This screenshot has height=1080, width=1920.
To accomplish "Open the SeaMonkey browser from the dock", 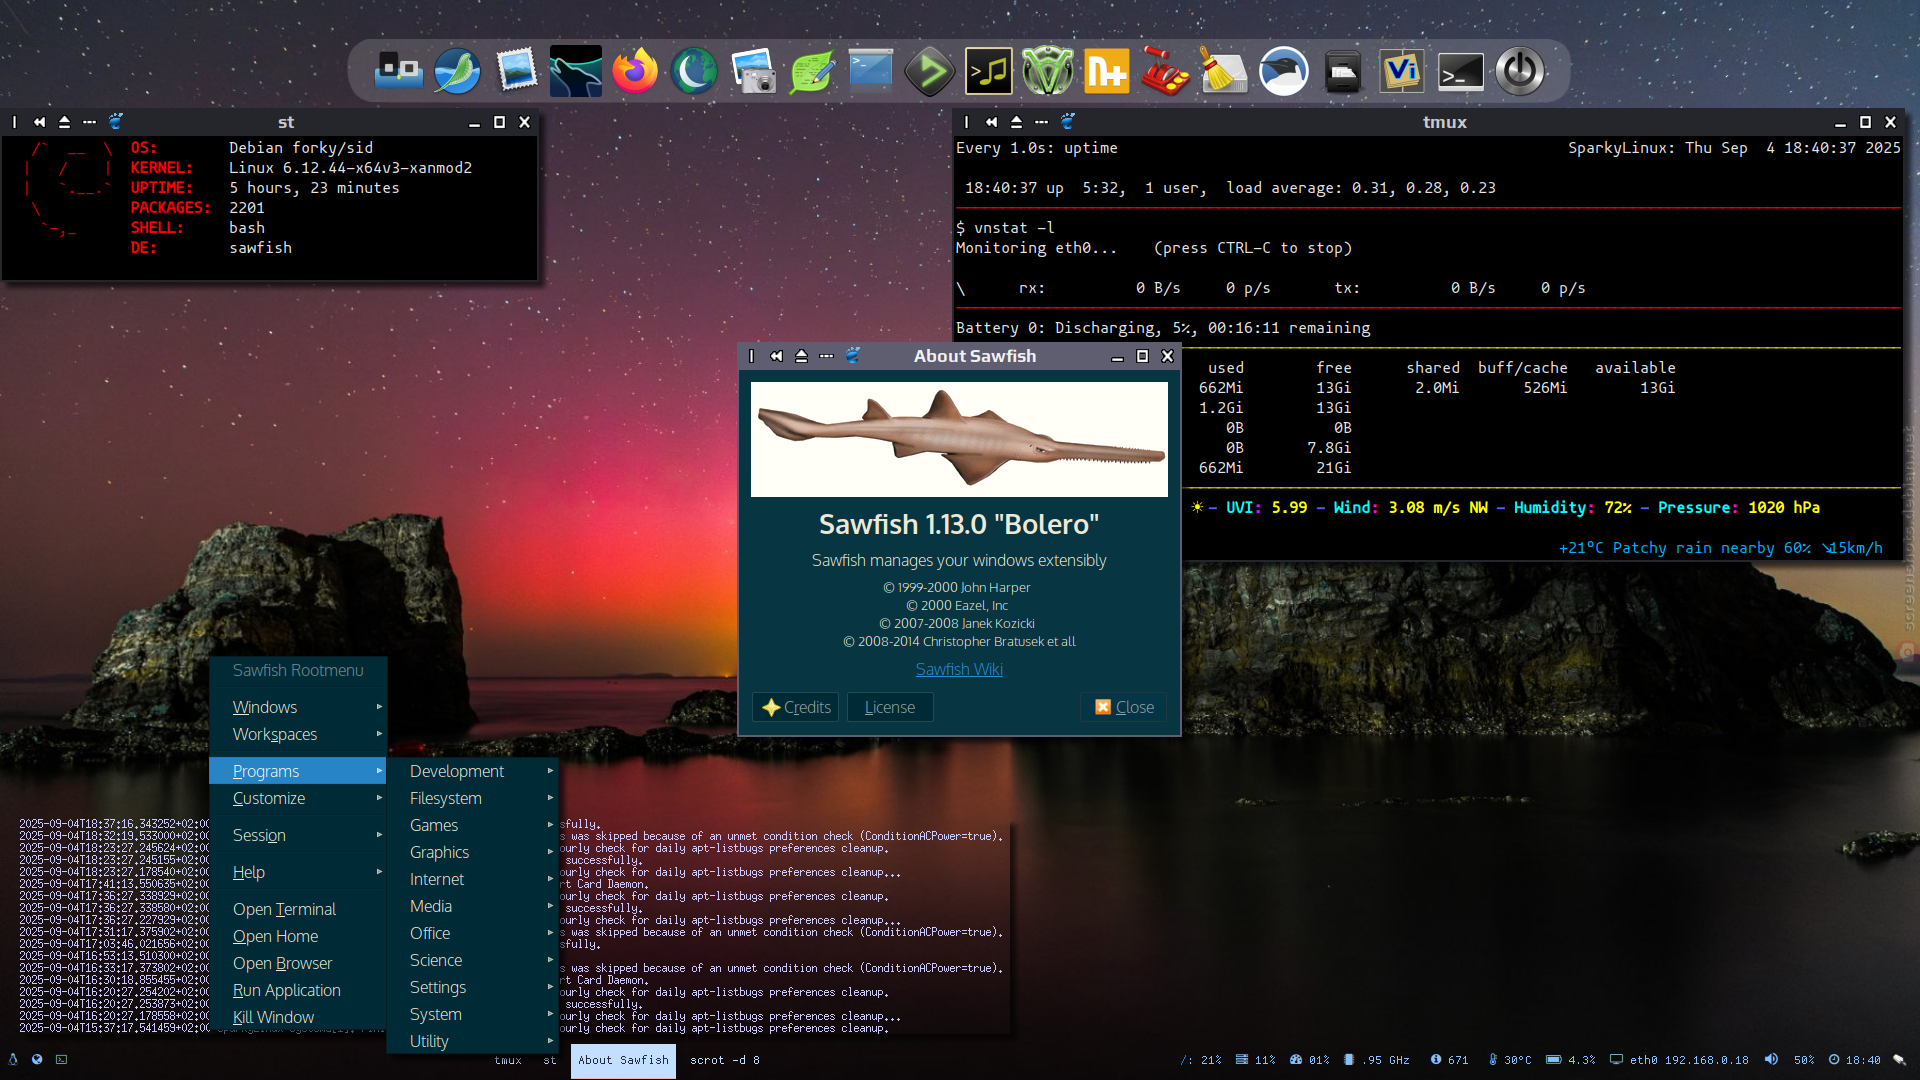I will 457,72.
